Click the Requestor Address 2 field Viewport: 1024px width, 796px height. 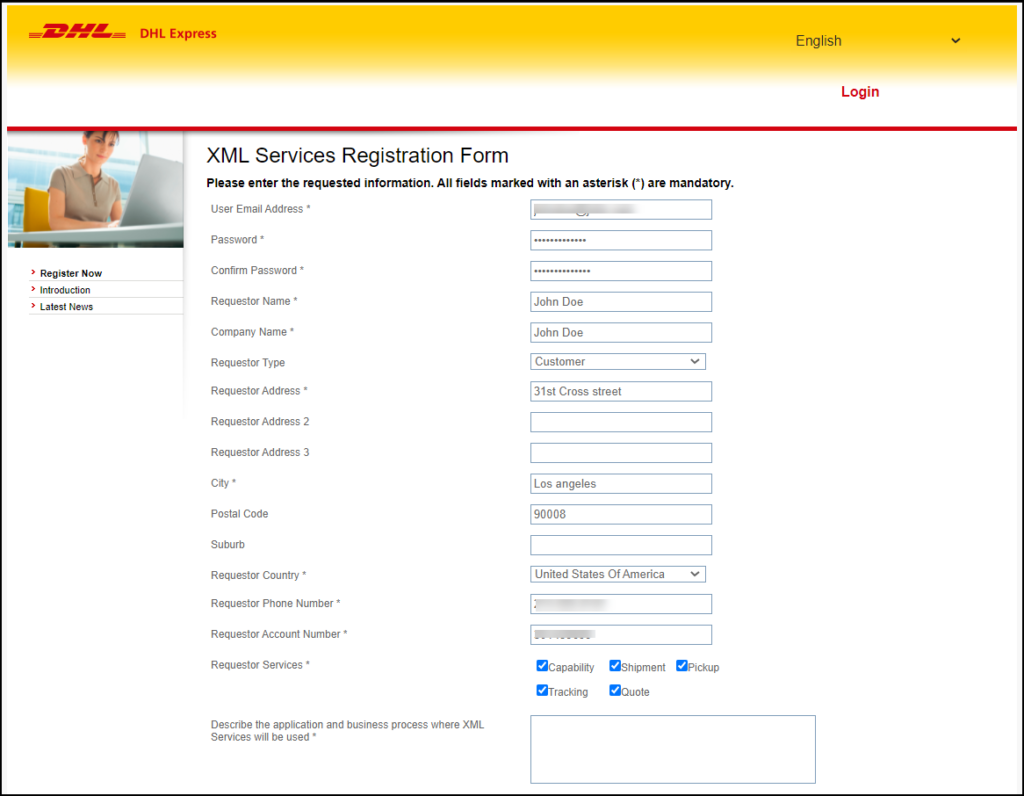[620, 422]
